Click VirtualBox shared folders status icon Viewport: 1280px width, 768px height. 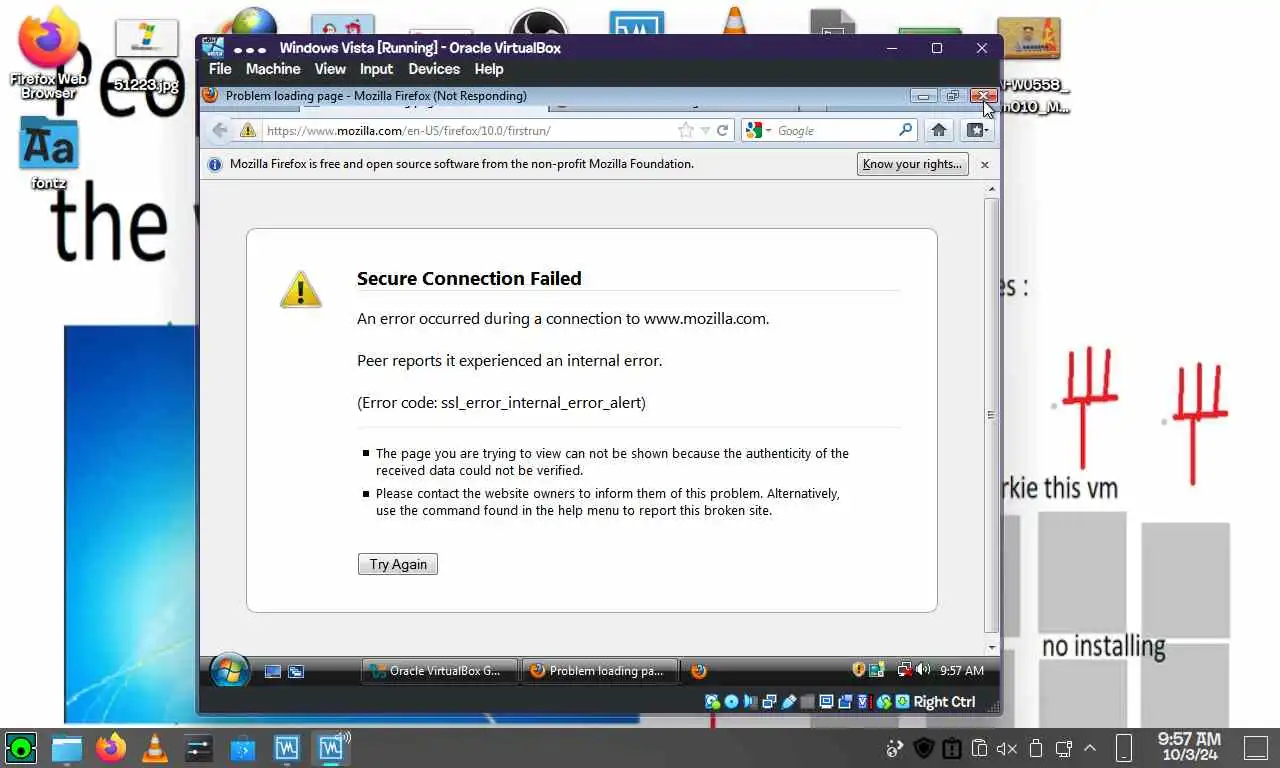(808, 702)
